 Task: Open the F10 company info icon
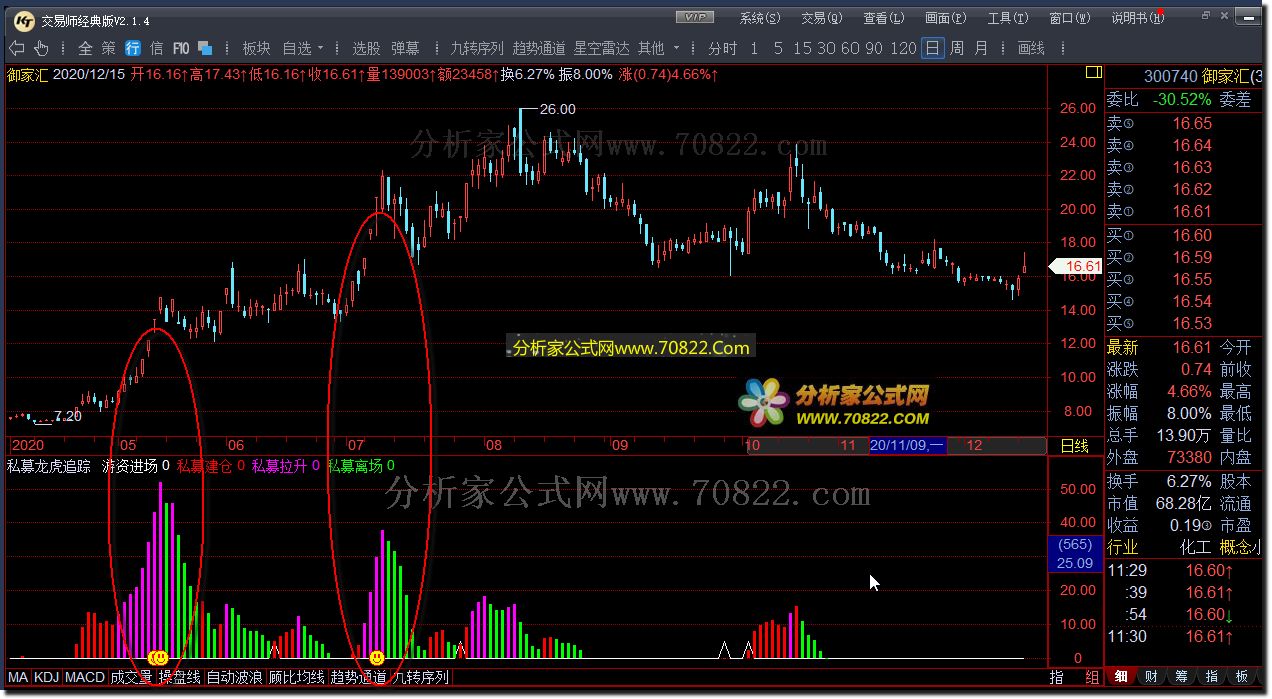(181, 48)
